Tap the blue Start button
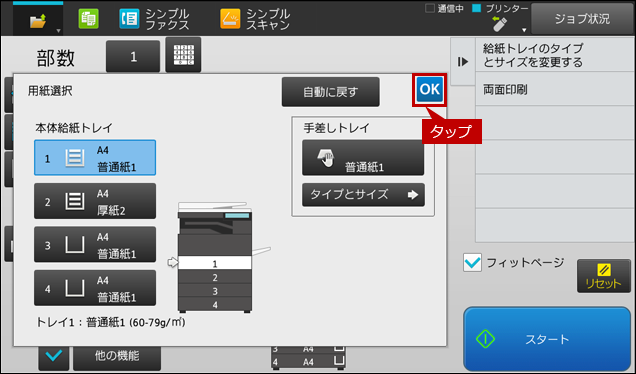Screen dimensions: 636x374 (547, 339)
